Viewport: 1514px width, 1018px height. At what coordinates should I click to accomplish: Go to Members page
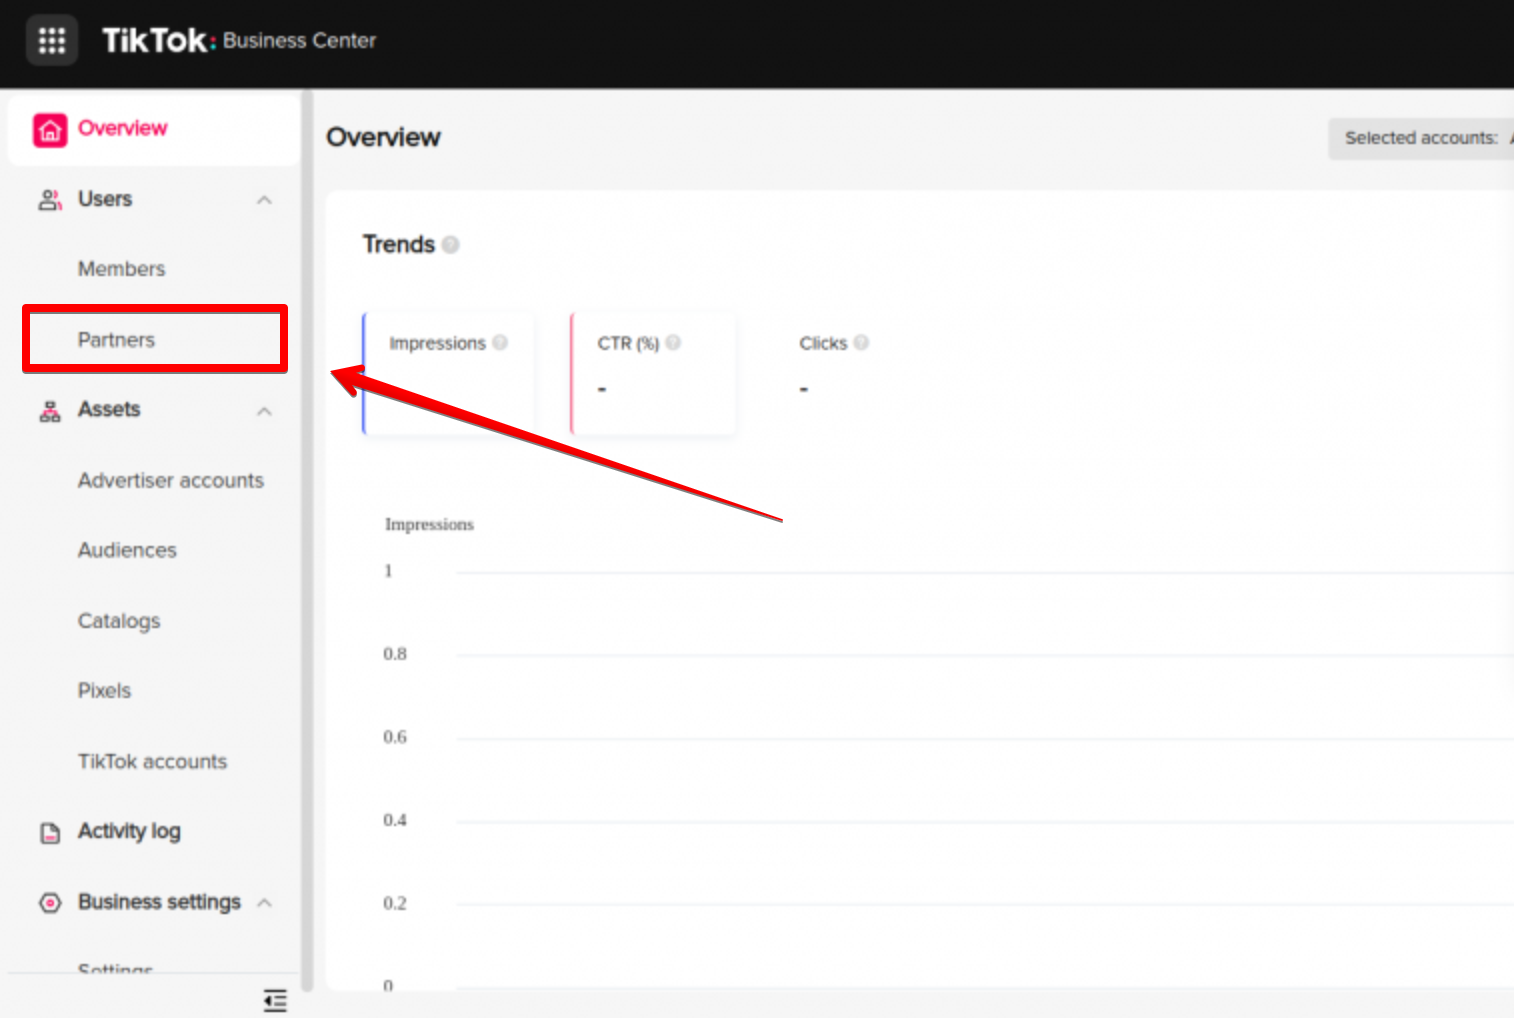pos(121,269)
